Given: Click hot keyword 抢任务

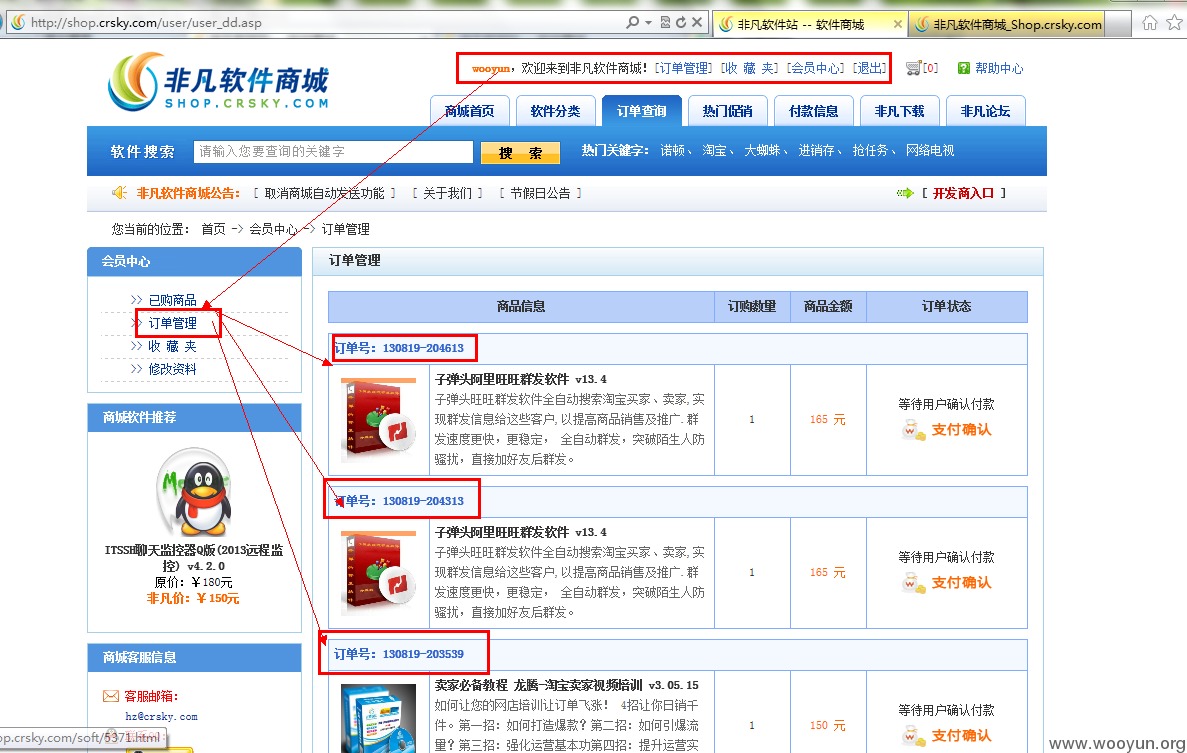Looking at the screenshot, I should (x=871, y=151).
